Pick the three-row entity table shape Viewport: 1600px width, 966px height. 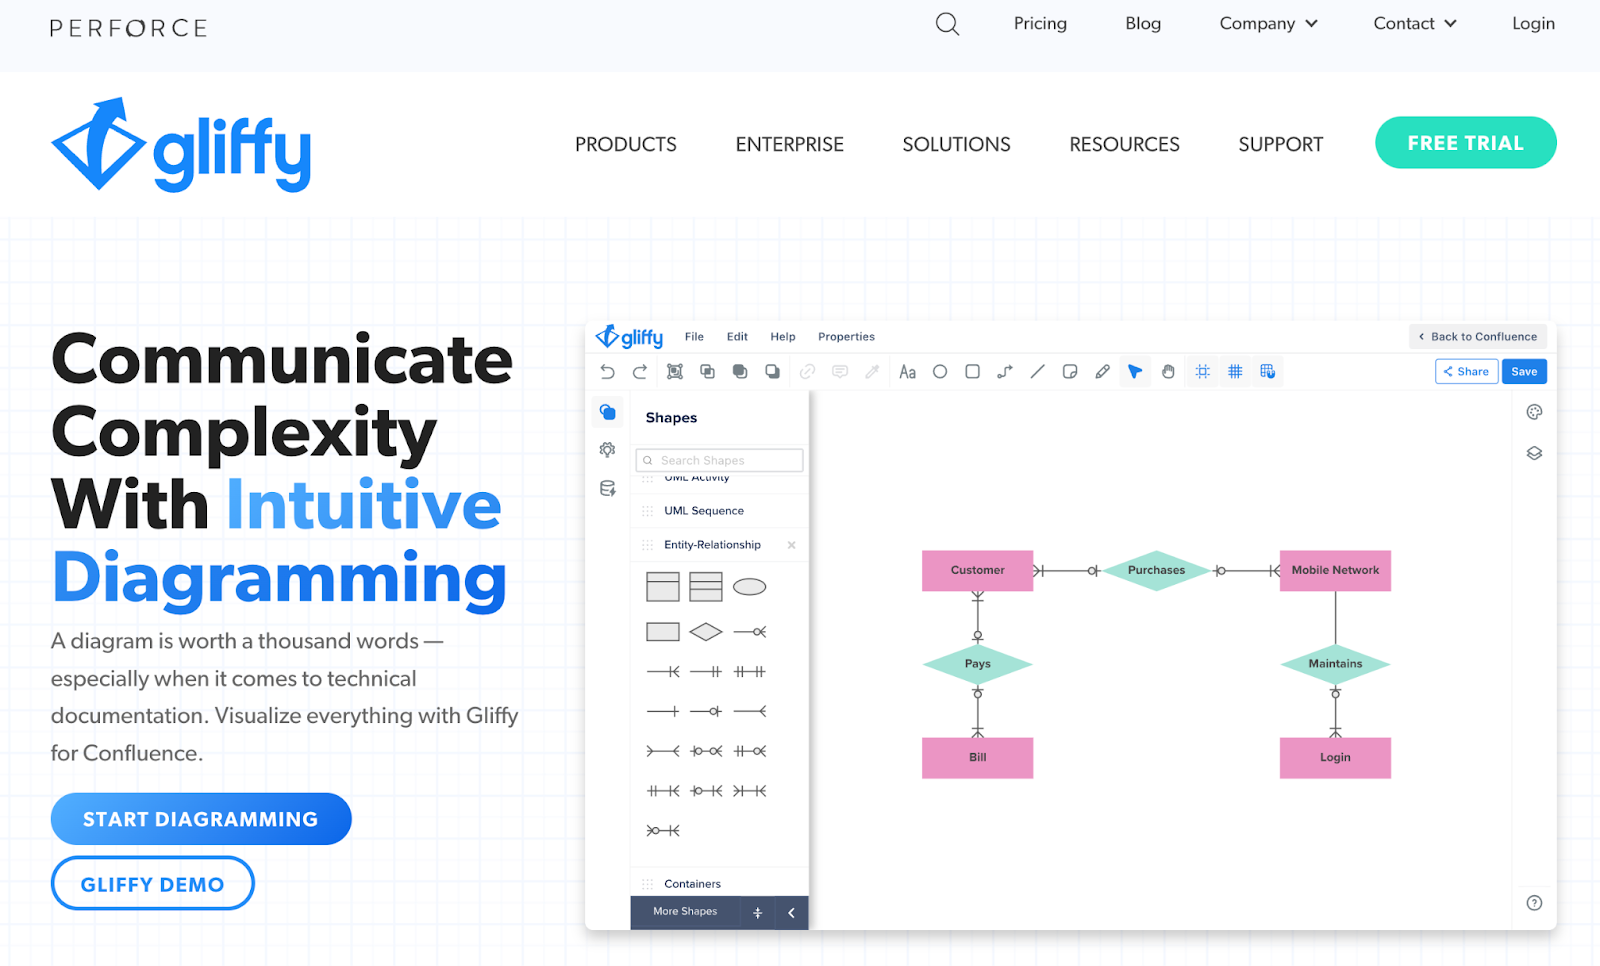(x=706, y=587)
